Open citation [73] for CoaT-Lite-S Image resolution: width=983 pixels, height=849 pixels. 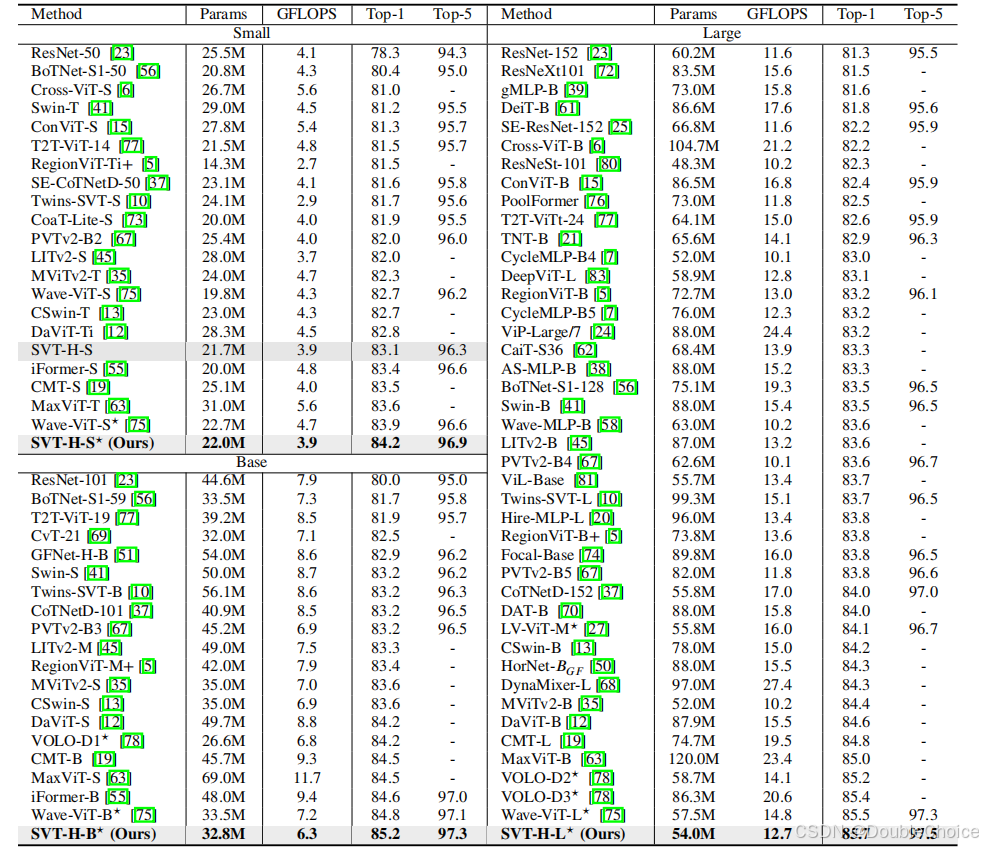coord(135,220)
